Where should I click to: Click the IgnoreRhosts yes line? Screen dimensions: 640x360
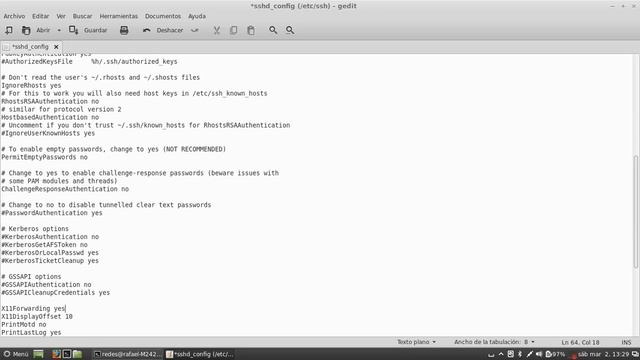[31, 85]
